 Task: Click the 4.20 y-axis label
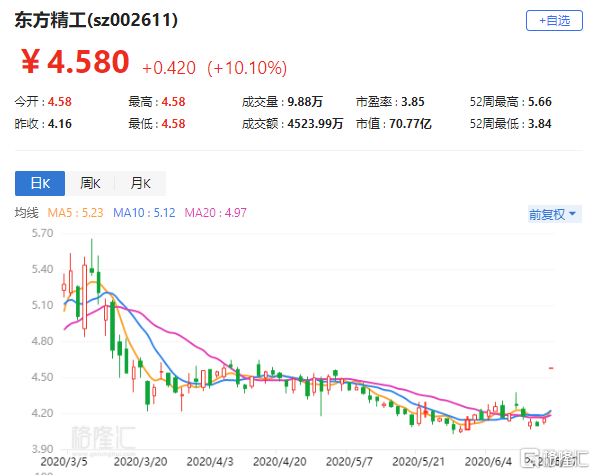pyautogui.click(x=42, y=413)
